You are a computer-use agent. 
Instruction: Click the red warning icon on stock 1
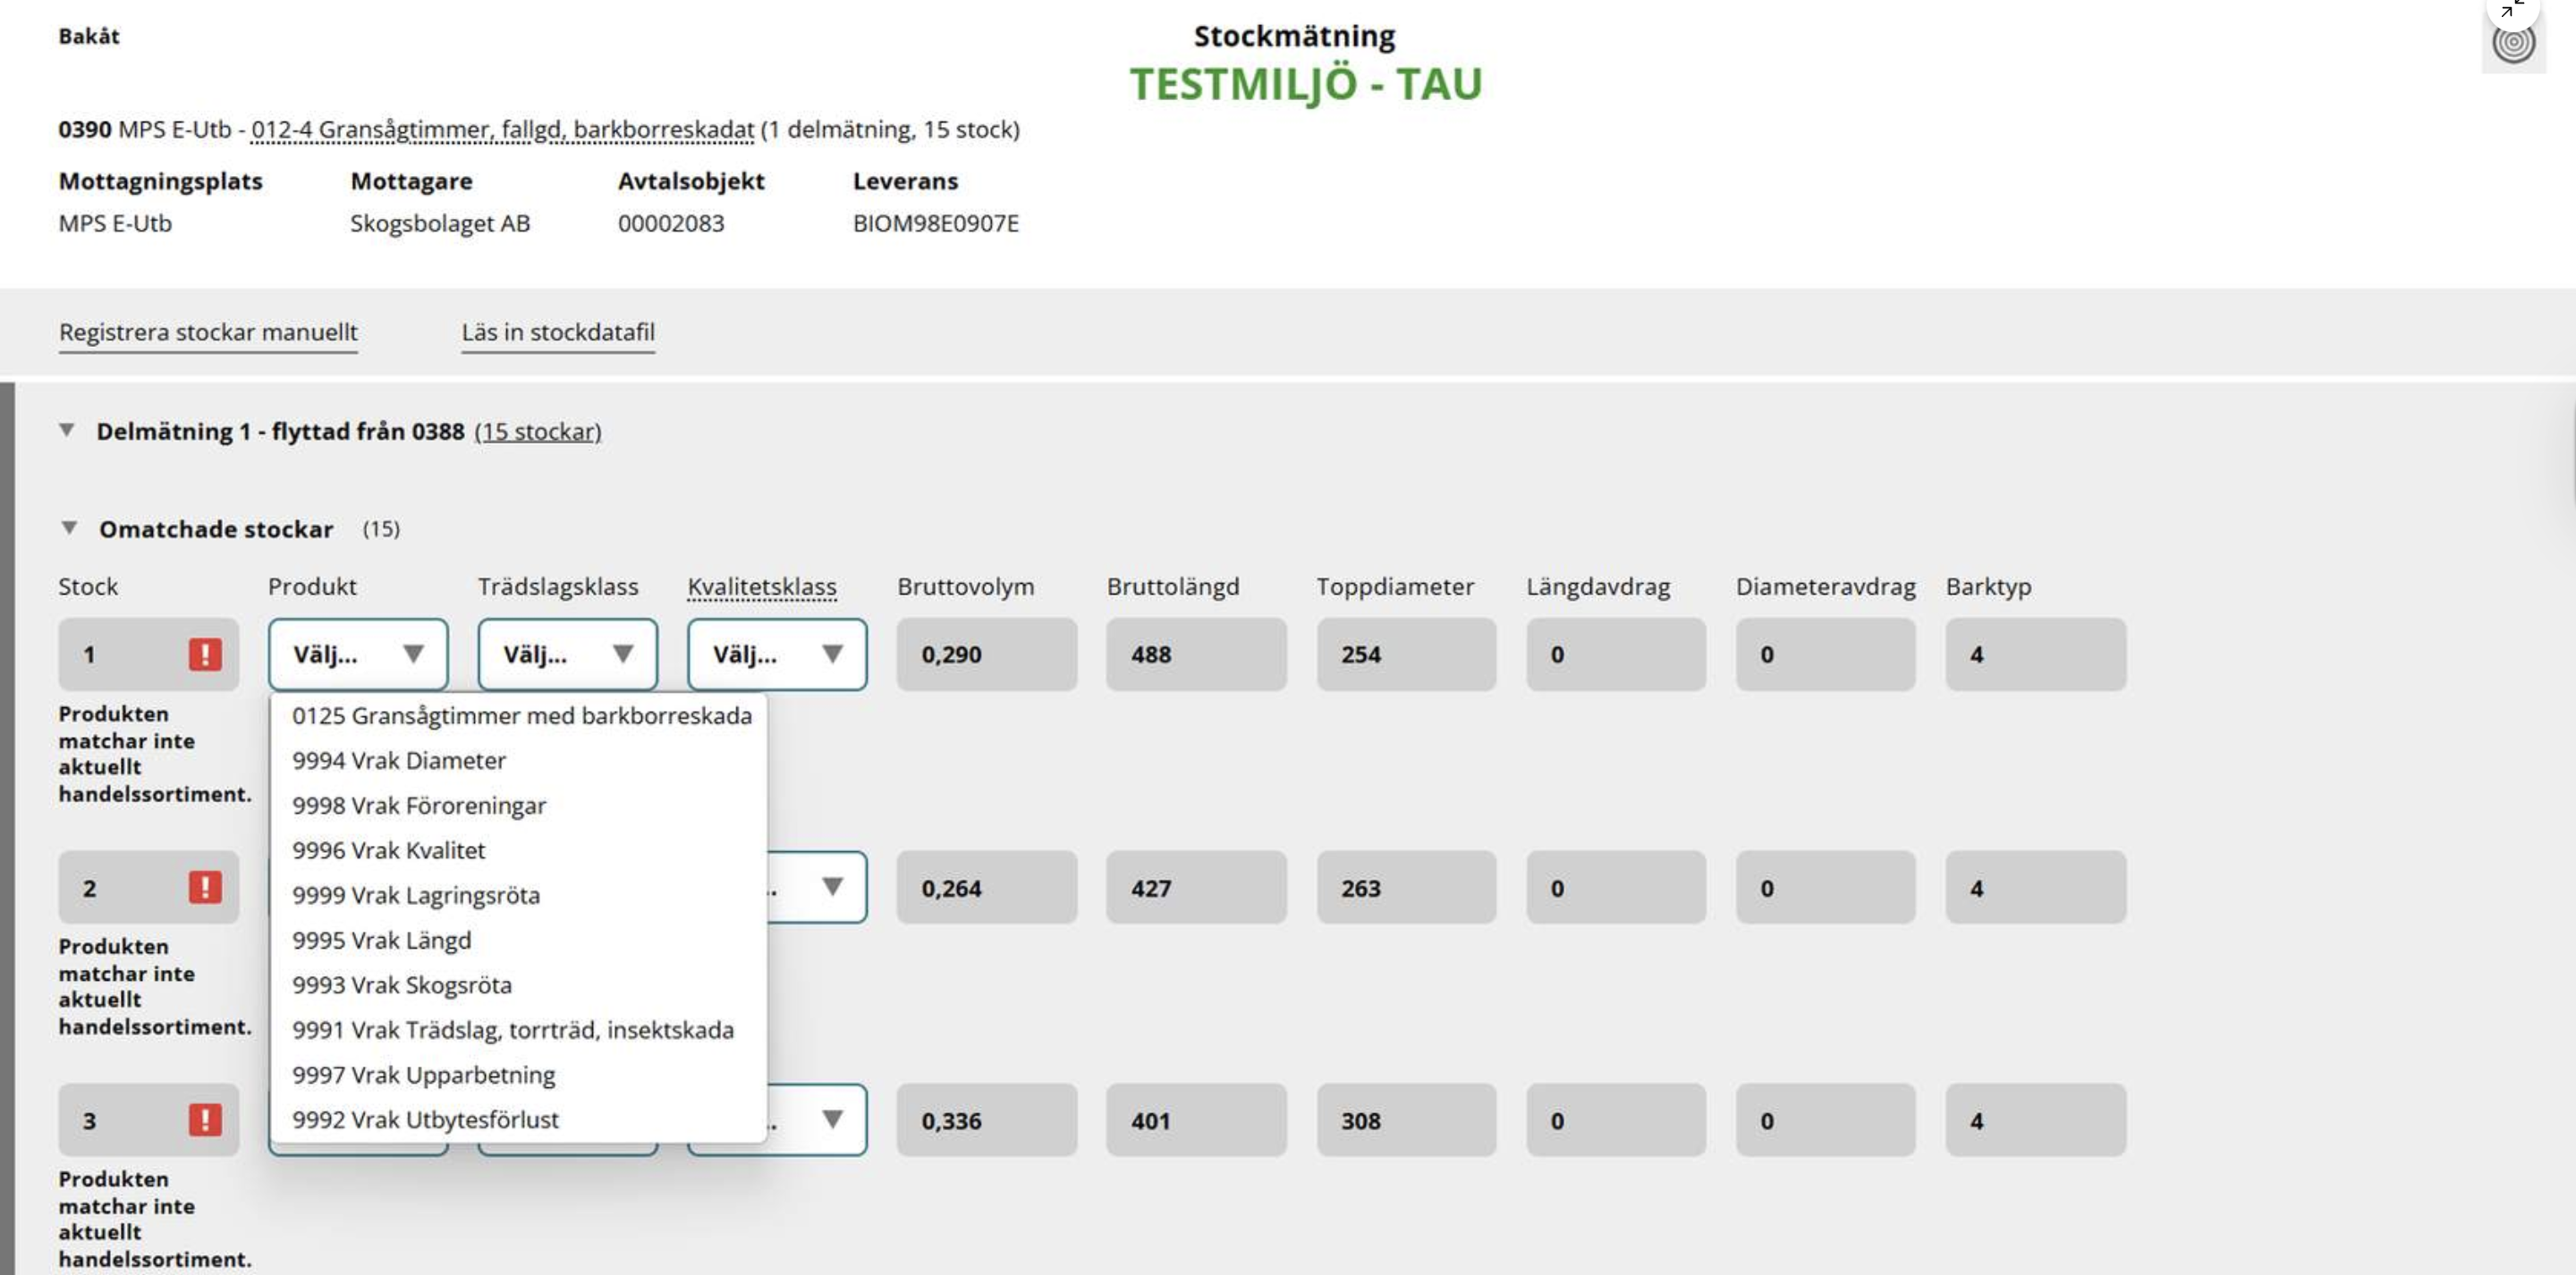click(205, 654)
